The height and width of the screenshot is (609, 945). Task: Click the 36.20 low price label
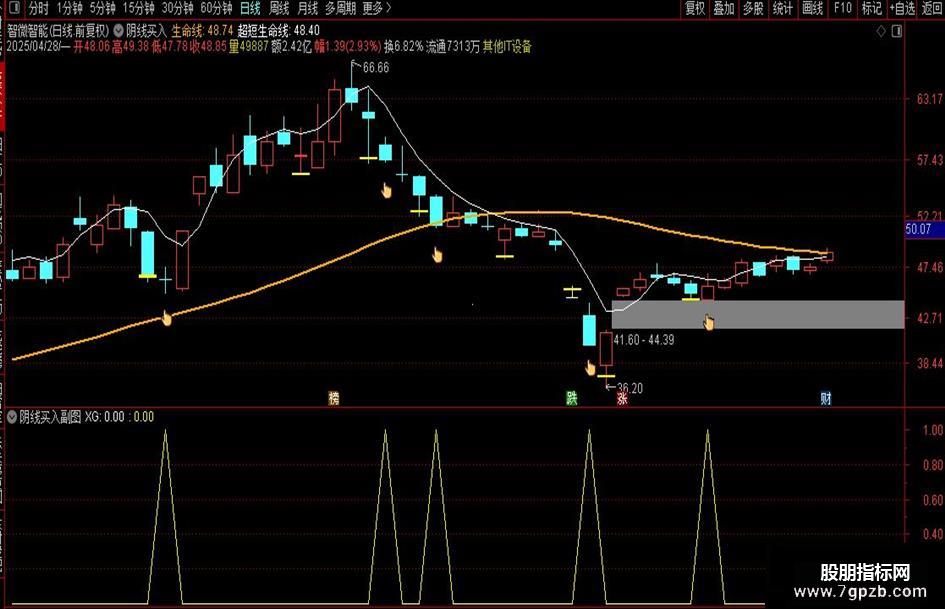630,388
